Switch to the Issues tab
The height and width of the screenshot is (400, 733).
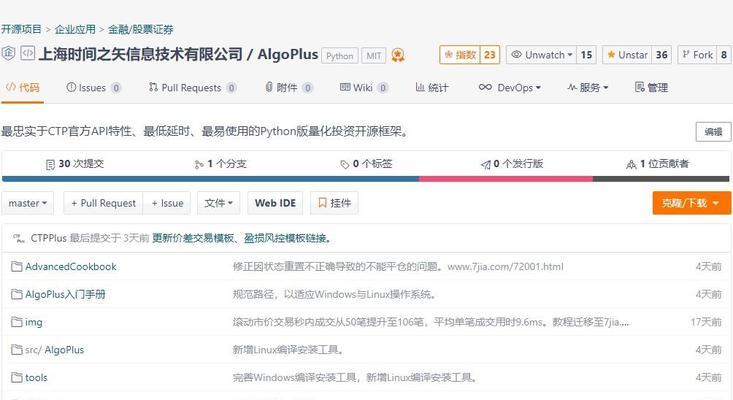tap(93, 87)
